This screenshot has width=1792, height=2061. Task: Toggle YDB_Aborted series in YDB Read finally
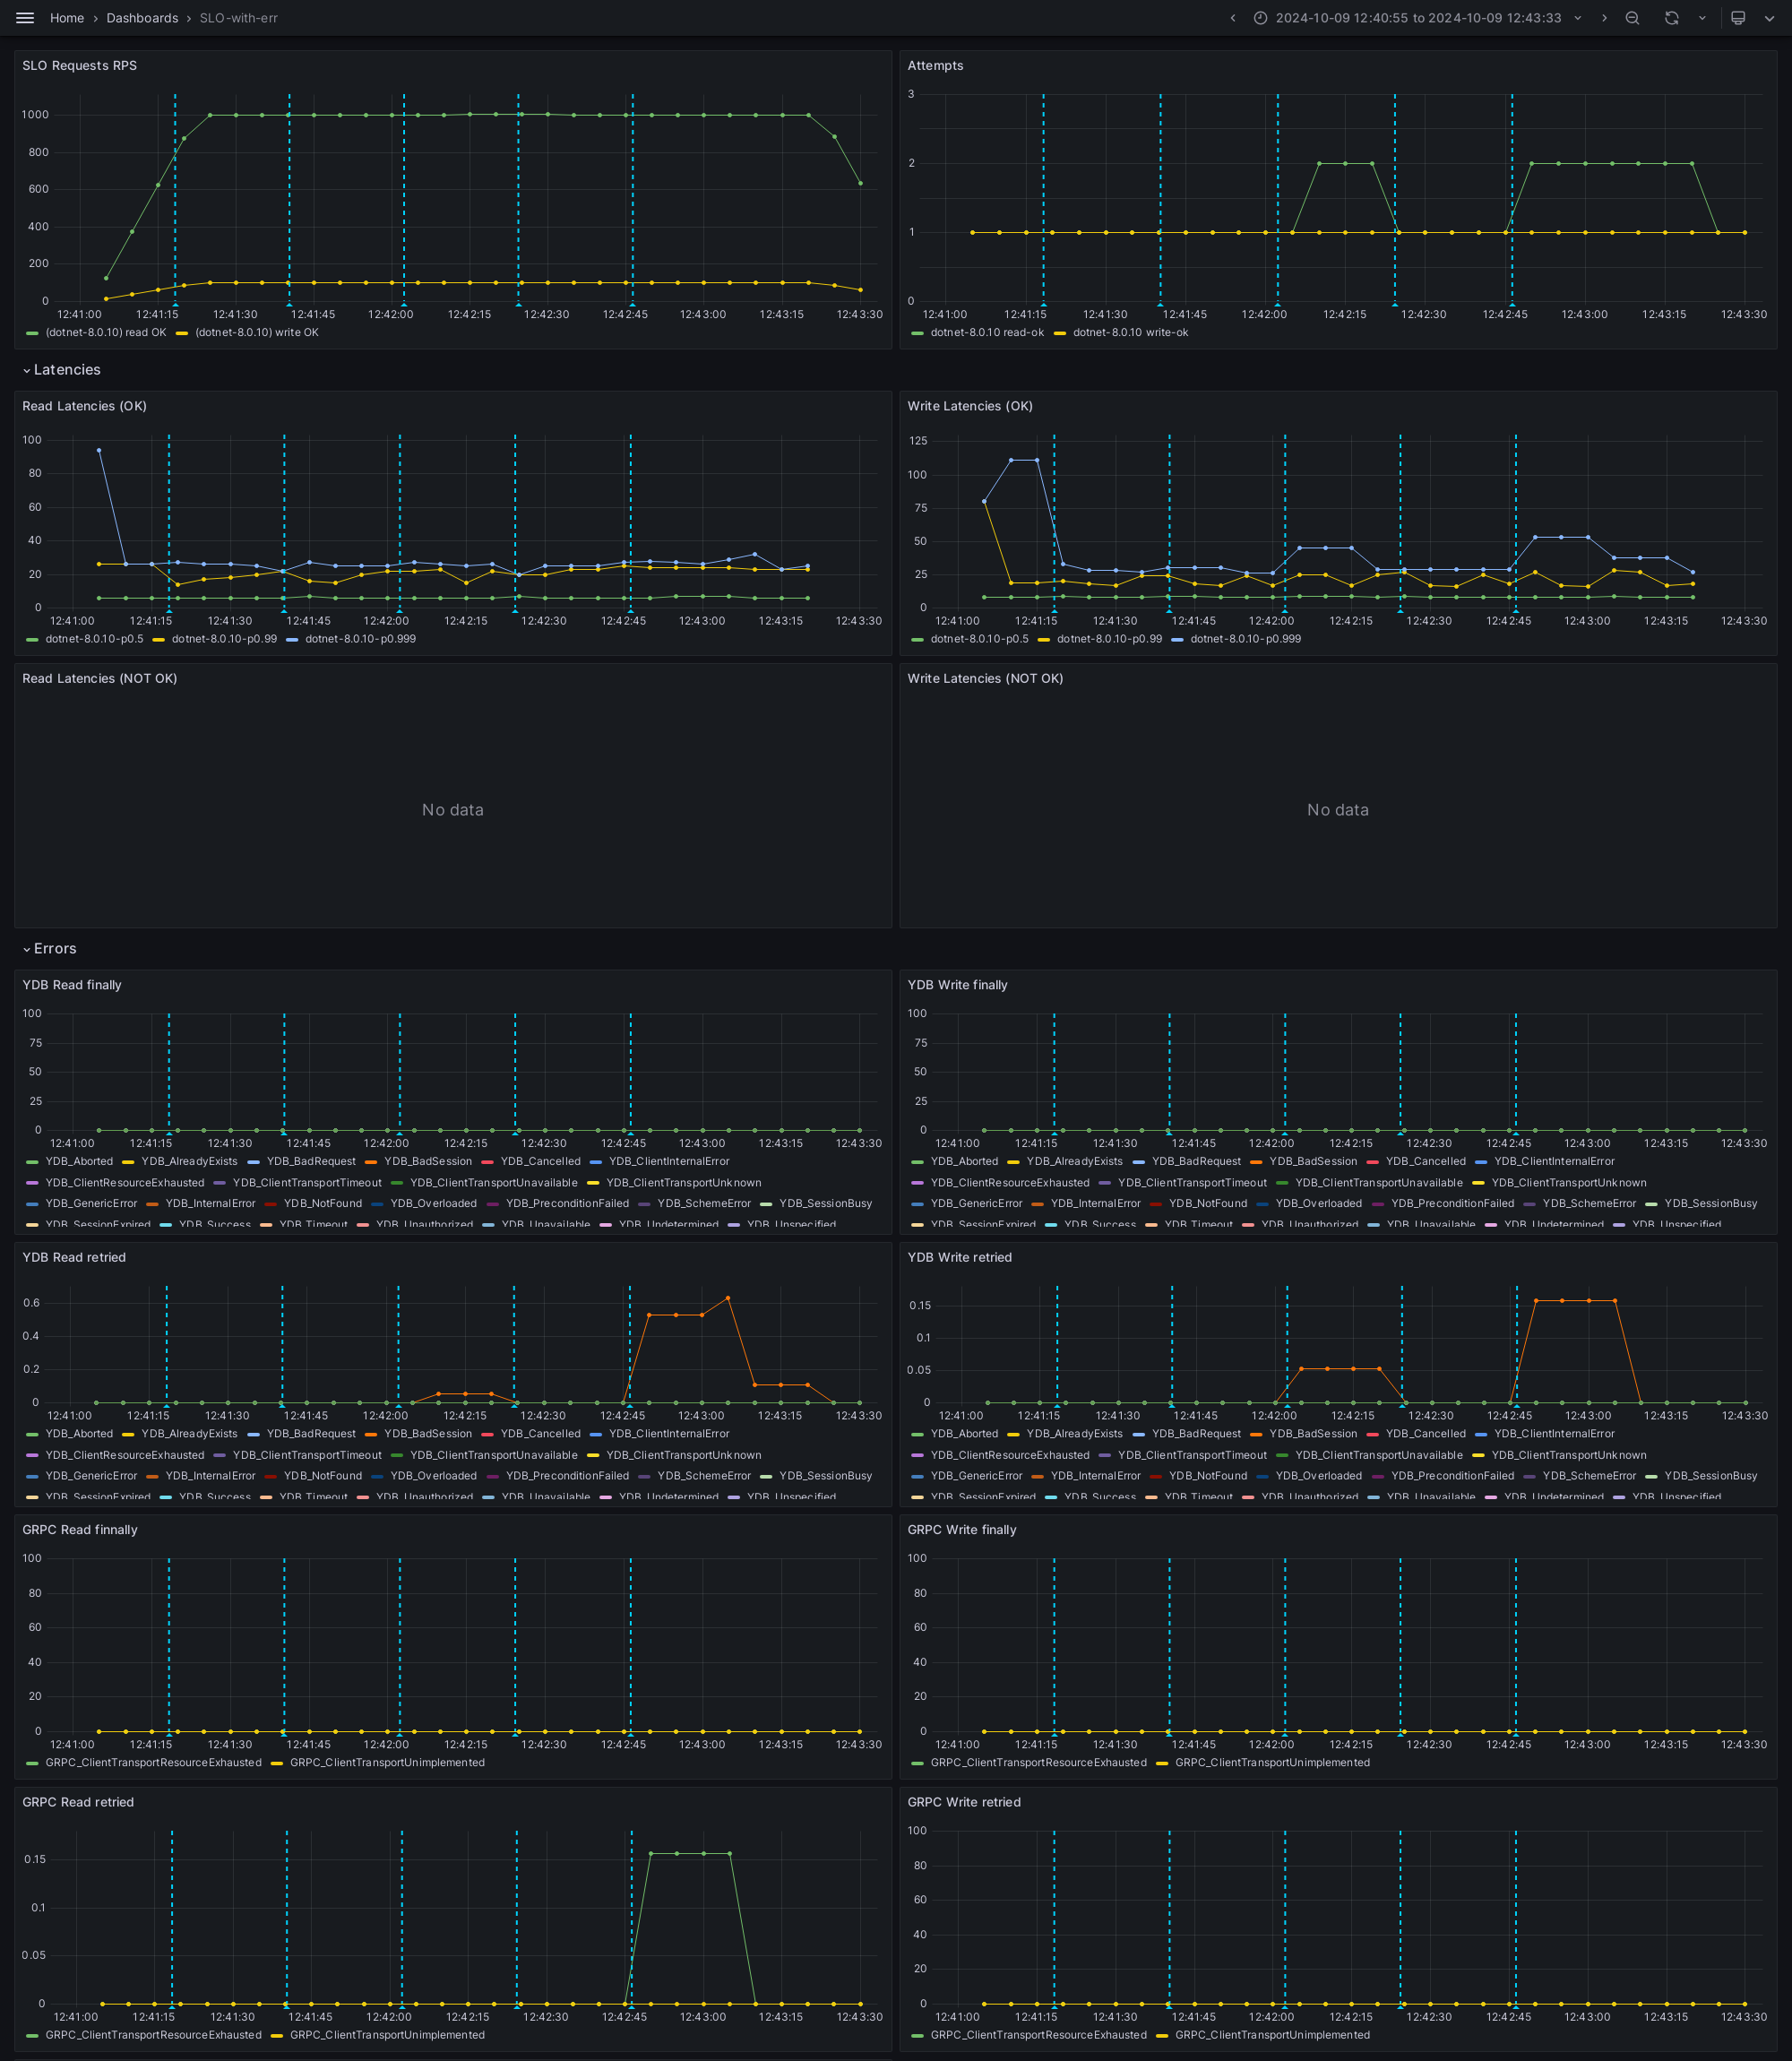tap(79, 1162)
